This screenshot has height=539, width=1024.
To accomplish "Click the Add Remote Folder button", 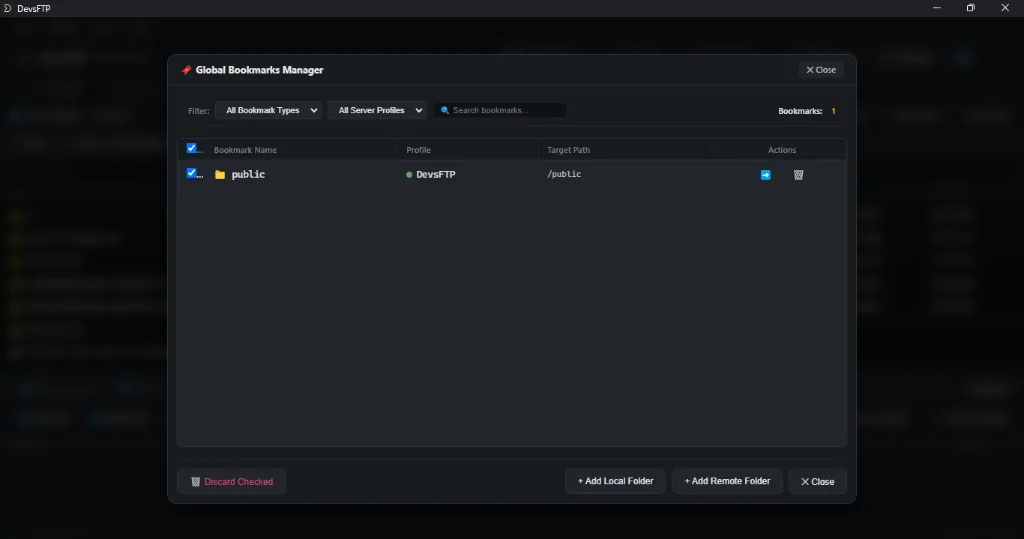I will tap(727, 481).
